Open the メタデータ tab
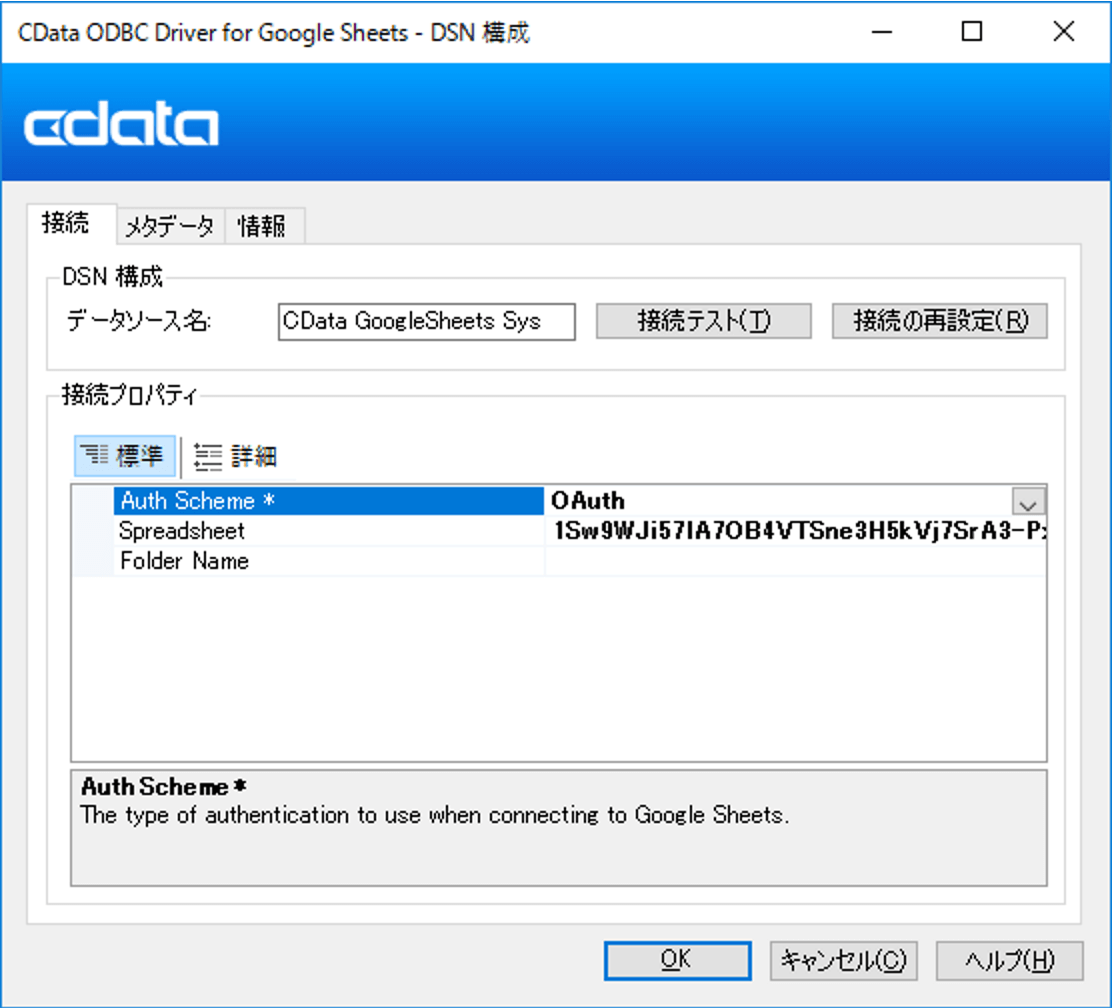 pos(170,226)
